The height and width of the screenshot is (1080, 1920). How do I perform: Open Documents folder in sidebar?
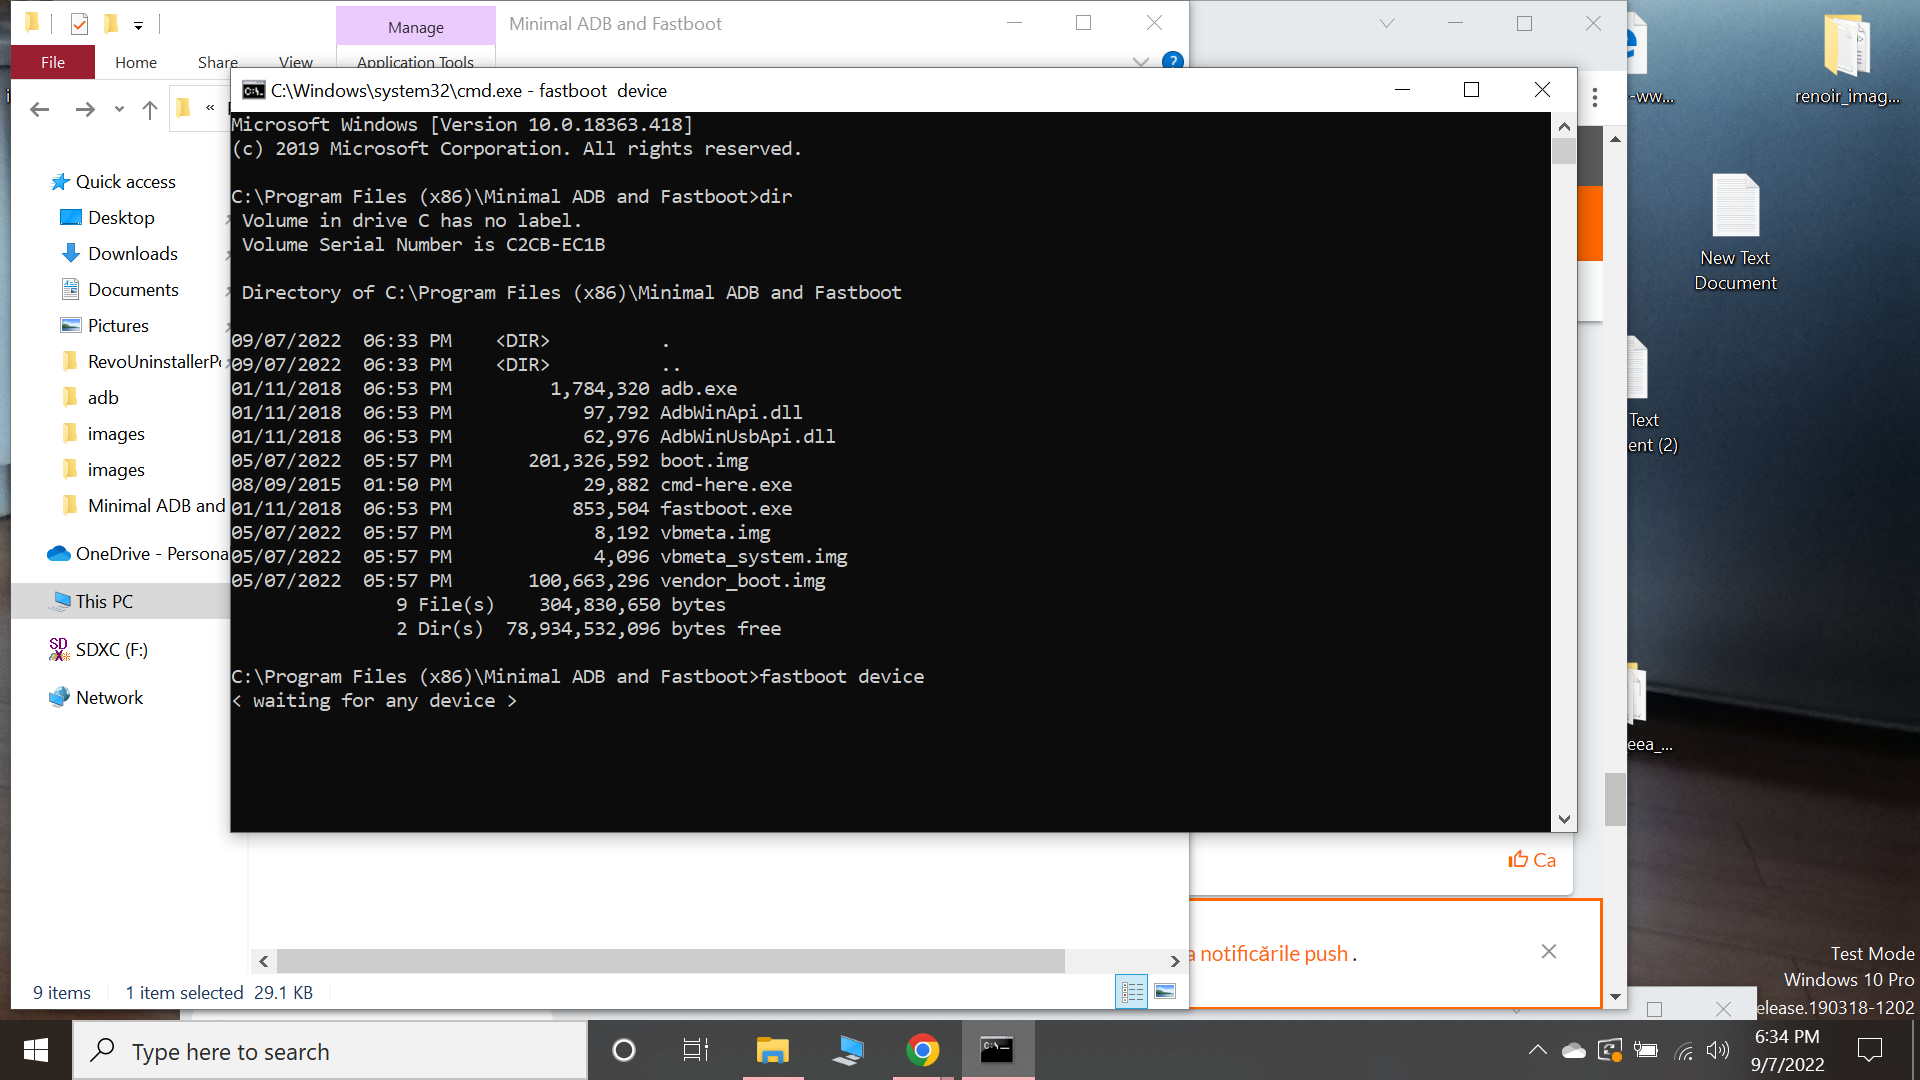coord(133,289)
